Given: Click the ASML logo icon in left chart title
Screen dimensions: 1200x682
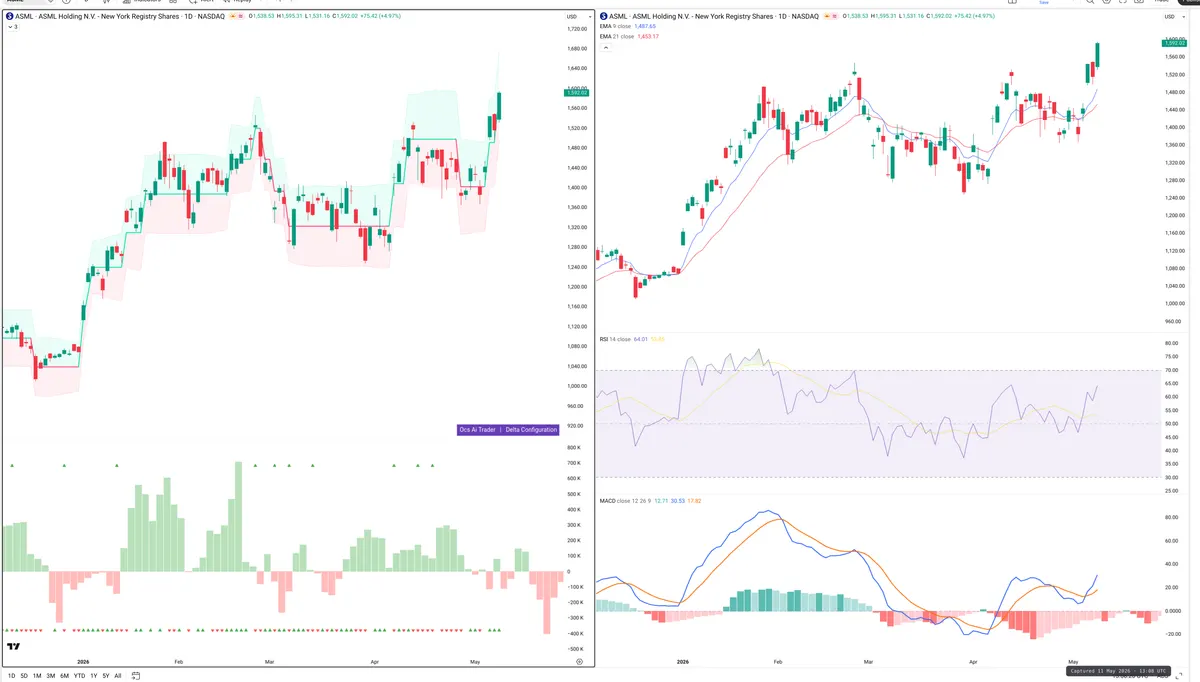Looking at the screenshot, I should pos(9,17).
